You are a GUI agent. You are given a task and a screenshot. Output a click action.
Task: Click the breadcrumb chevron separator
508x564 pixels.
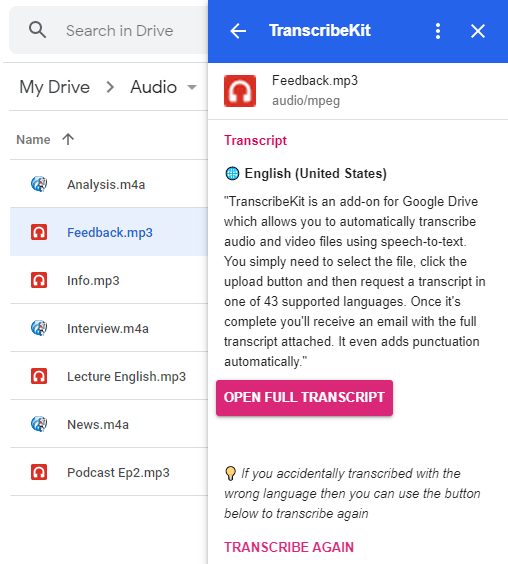coord(110,87)
